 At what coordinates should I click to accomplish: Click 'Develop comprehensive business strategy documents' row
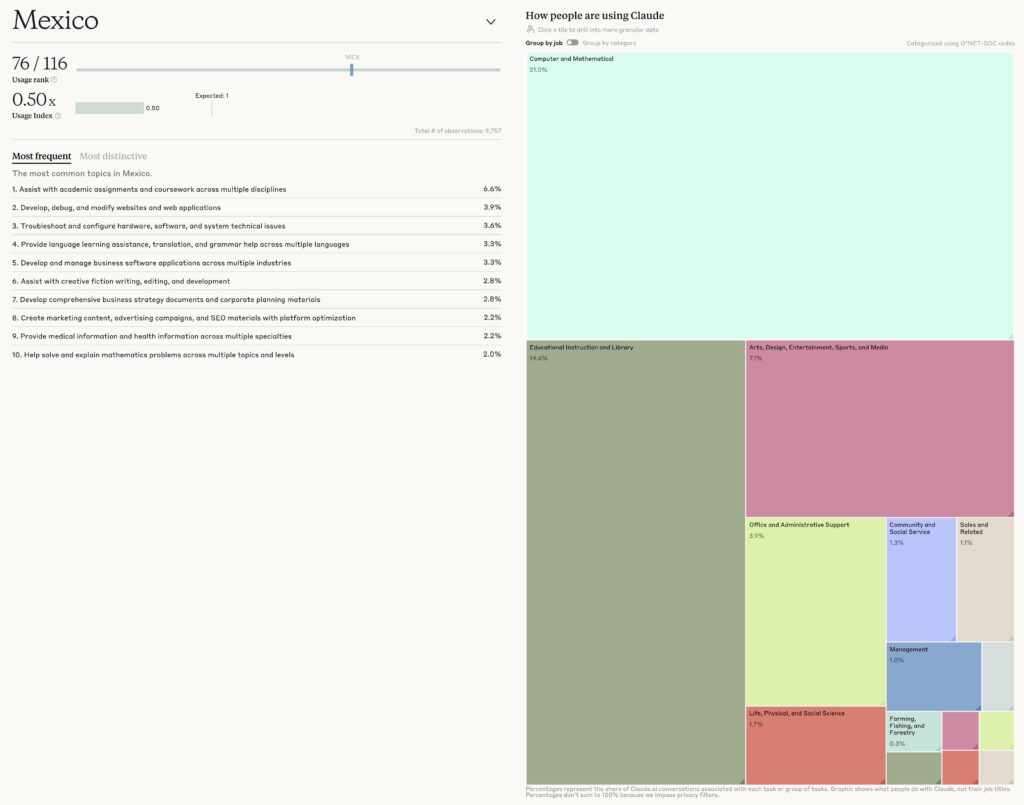[x=257, y=300]
